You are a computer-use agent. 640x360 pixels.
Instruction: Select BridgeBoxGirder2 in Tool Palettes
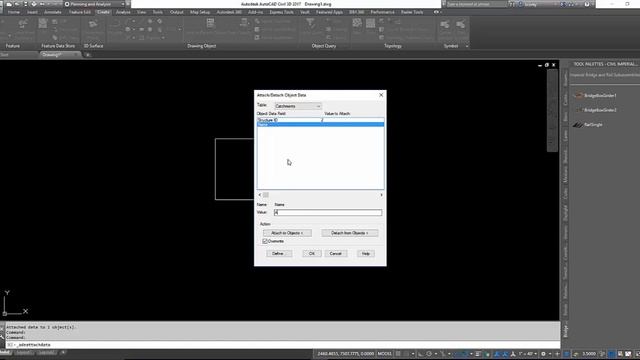click(596, 110)
